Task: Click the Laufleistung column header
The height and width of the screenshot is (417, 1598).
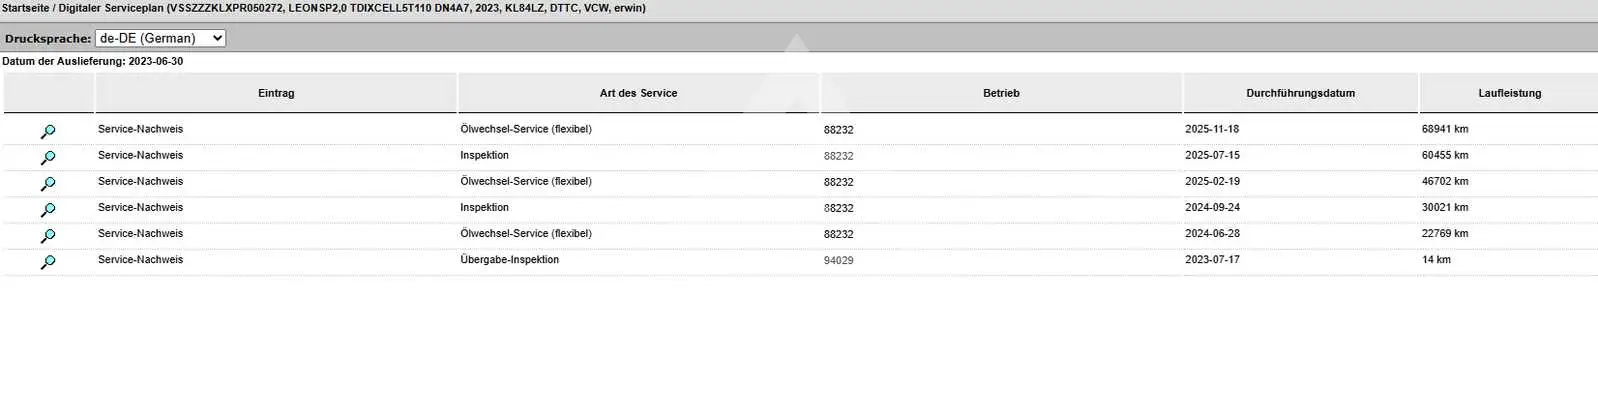Action: 1509,93
